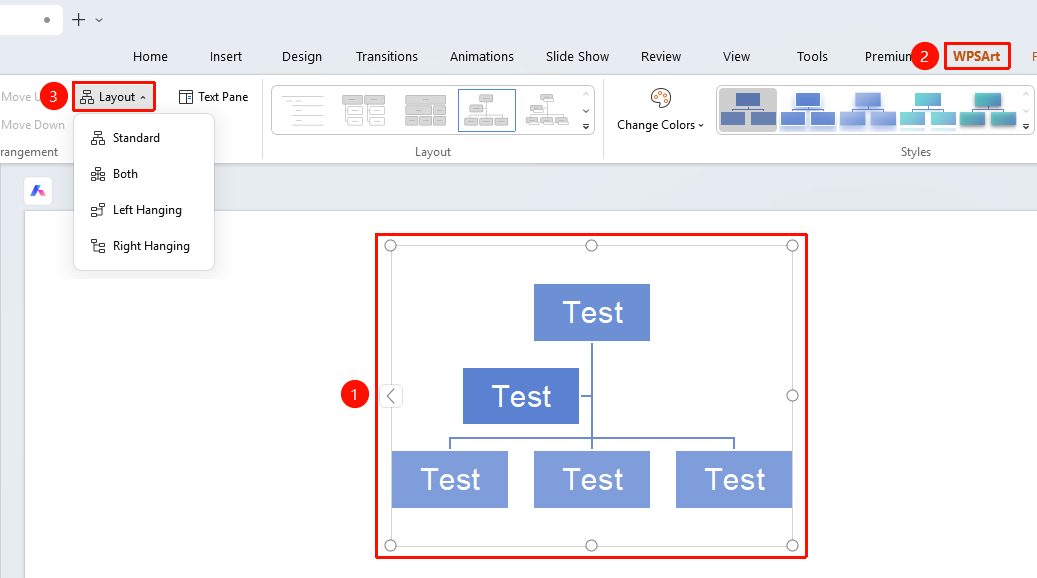Apply the fifth teal-blue gradient style

(988, 110)
